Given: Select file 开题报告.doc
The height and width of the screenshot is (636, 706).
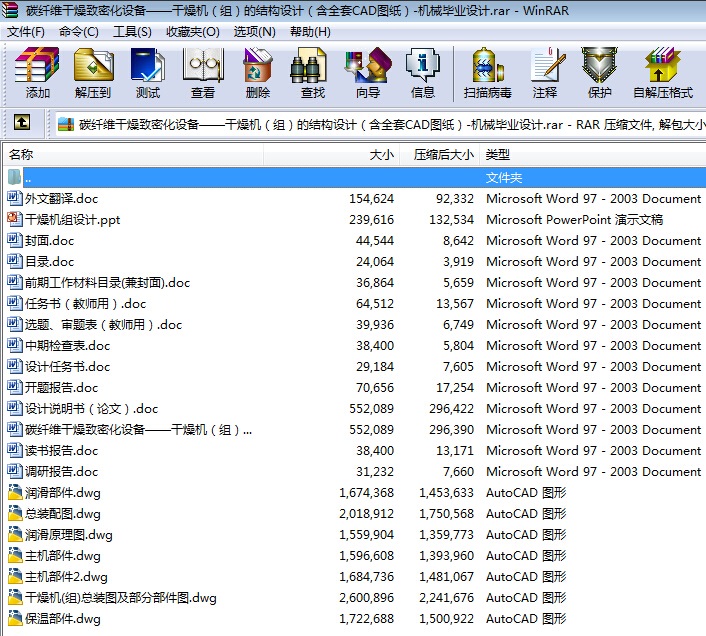Looking at the screenshot, I should [x=61, y=388].
